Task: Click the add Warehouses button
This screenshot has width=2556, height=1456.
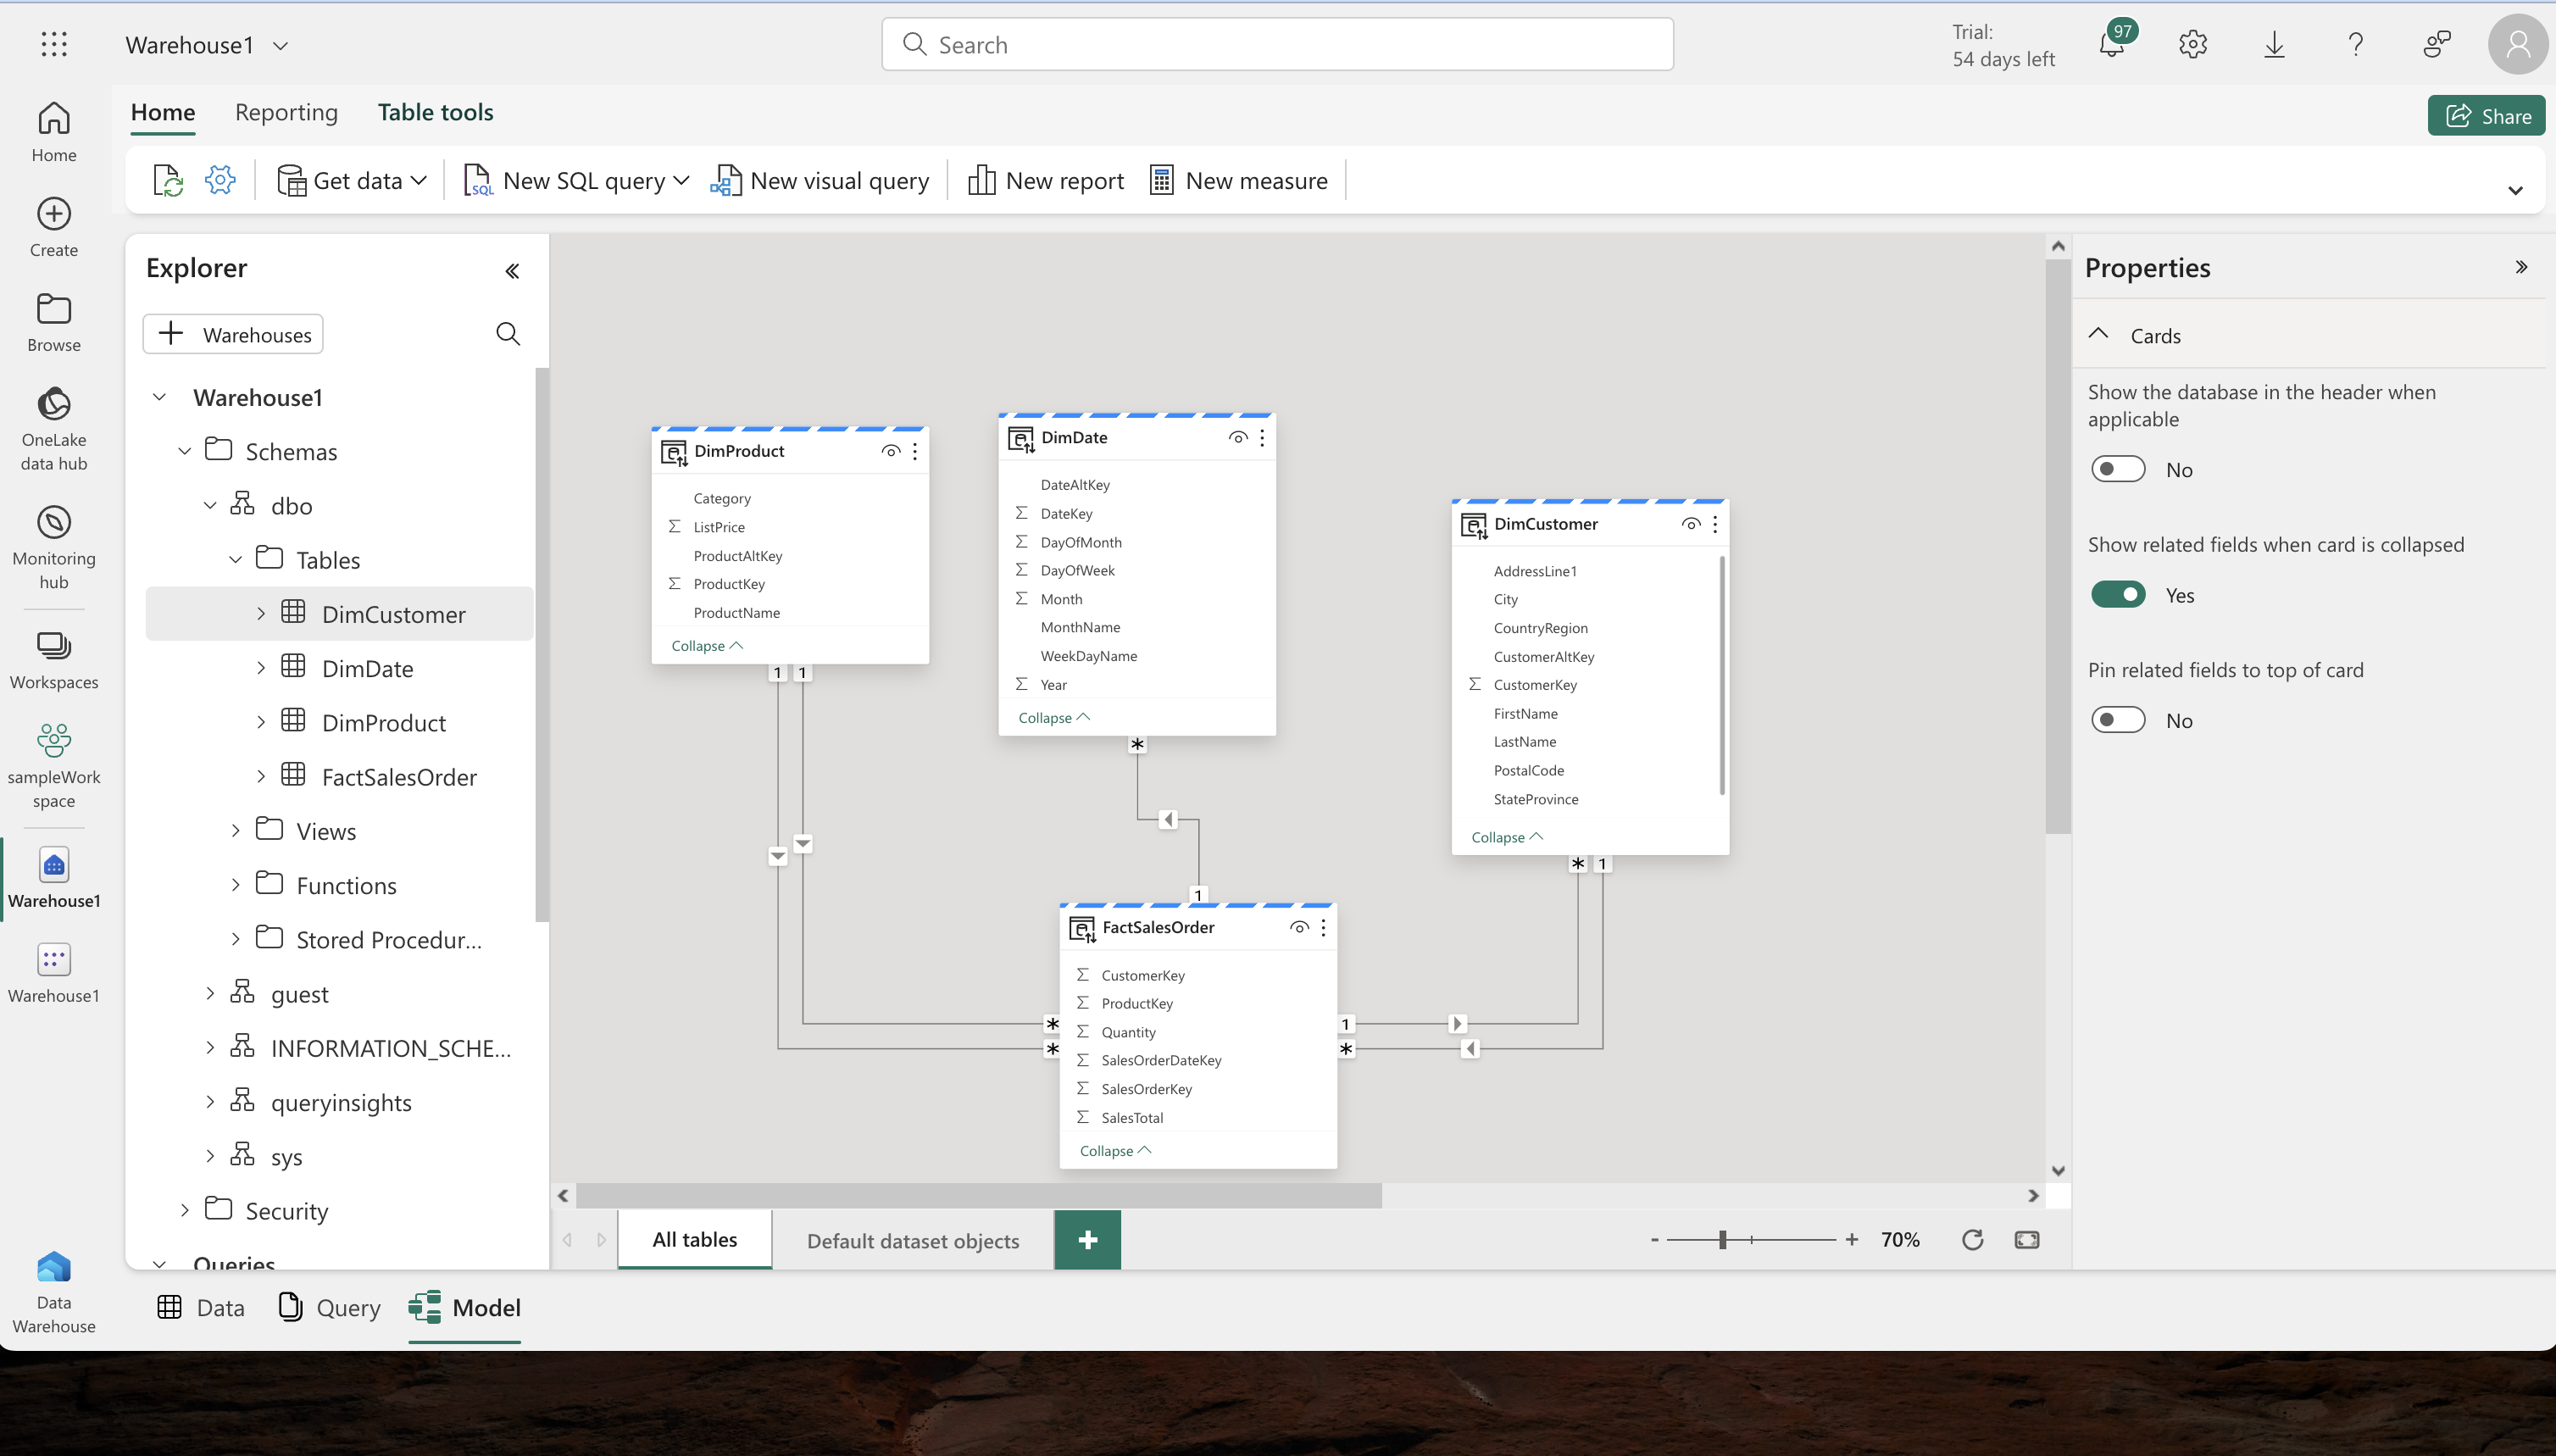Action: pyautogui.click(x=233, y=334)
